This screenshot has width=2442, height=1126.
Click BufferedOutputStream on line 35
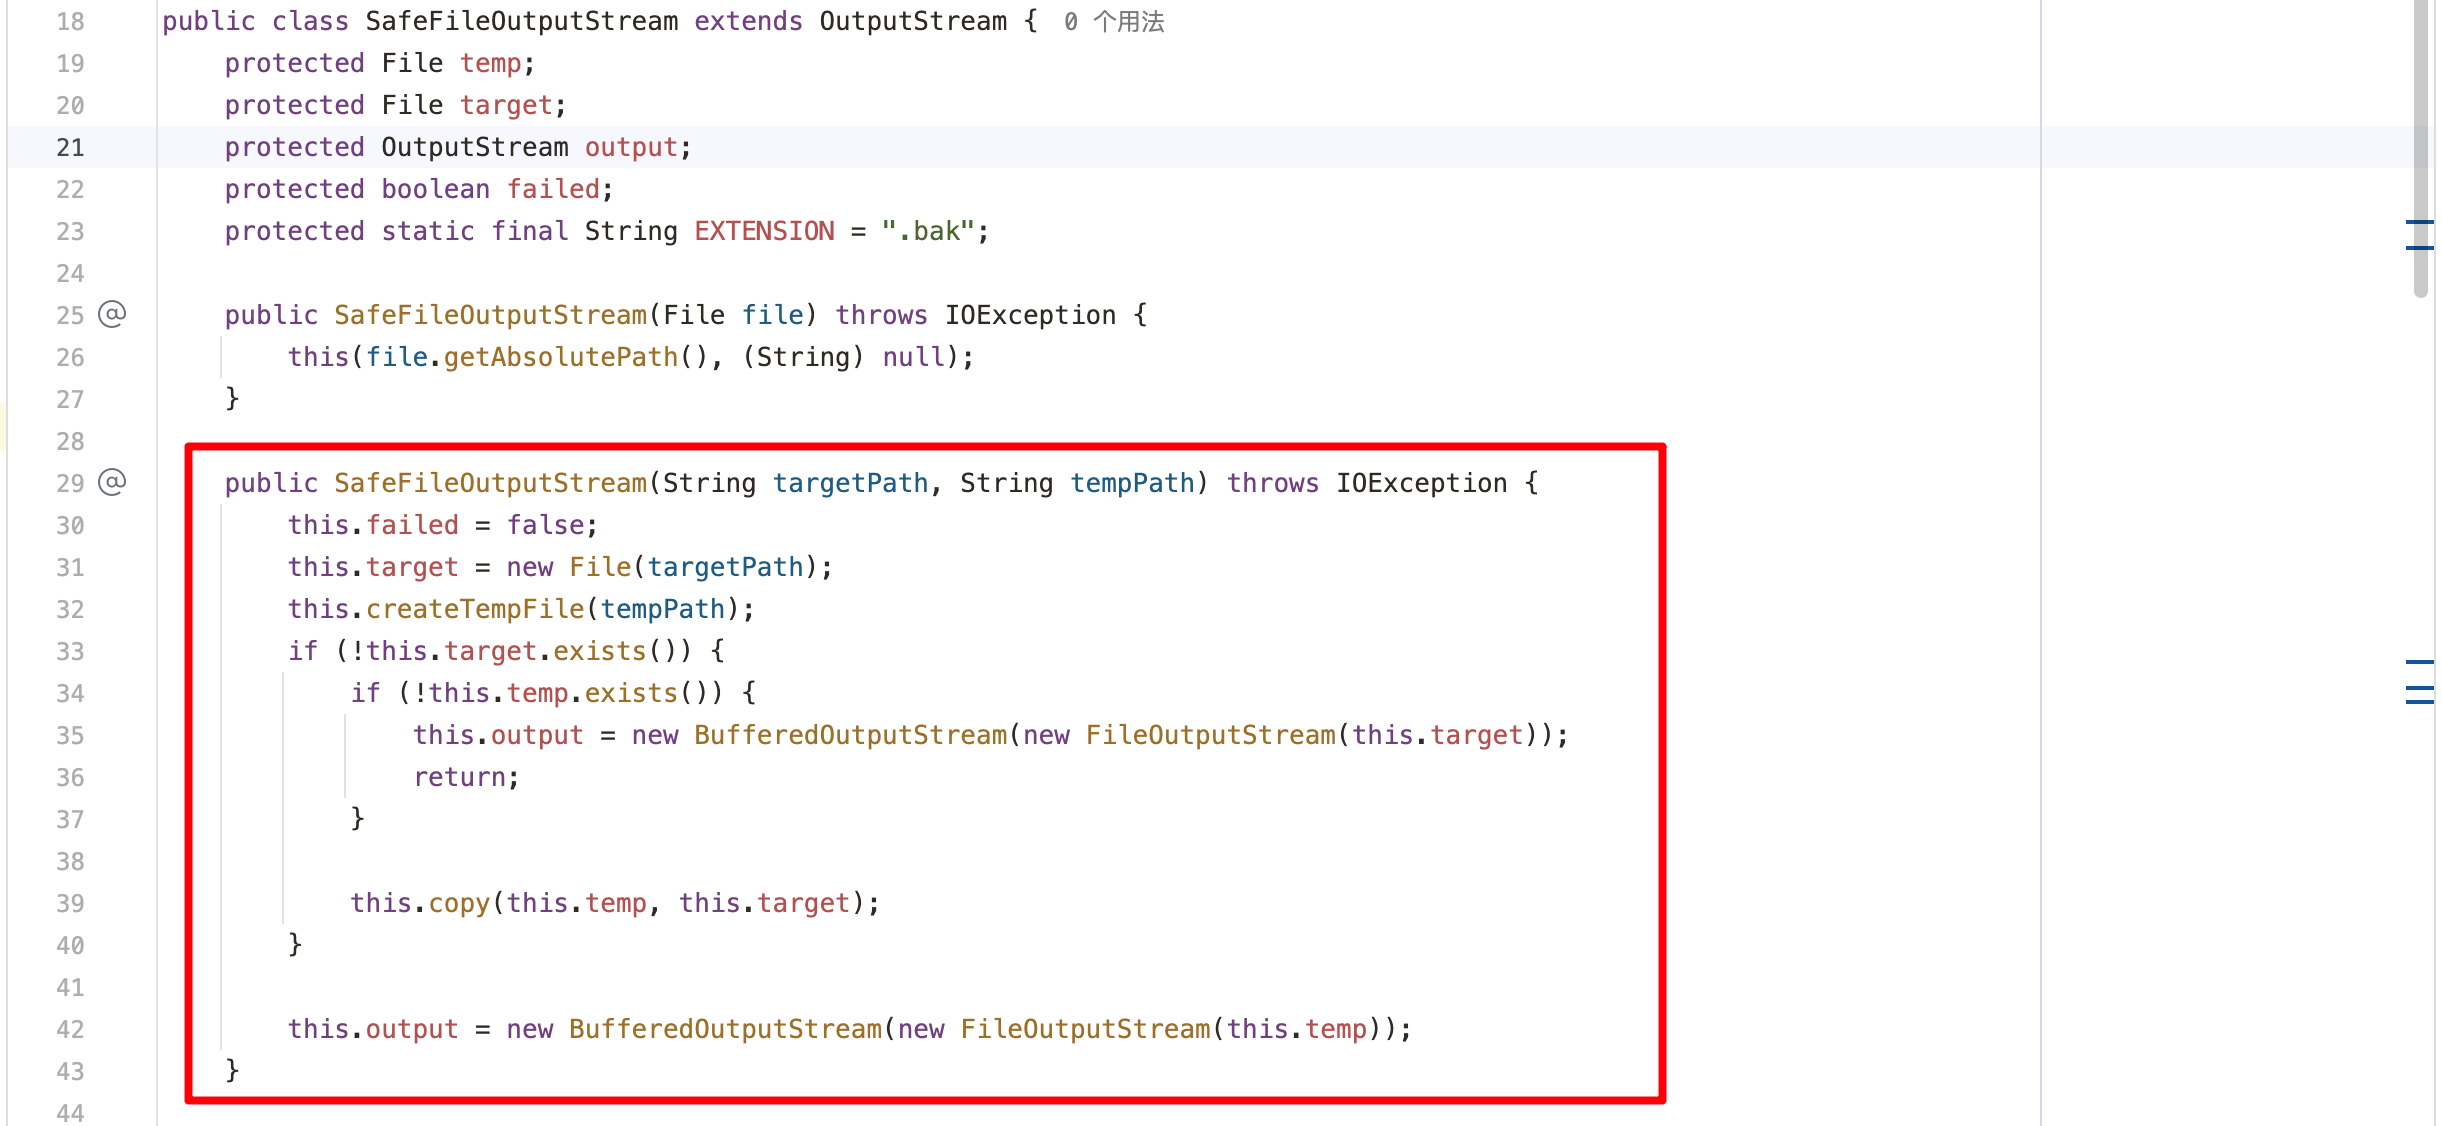(850, 735)
